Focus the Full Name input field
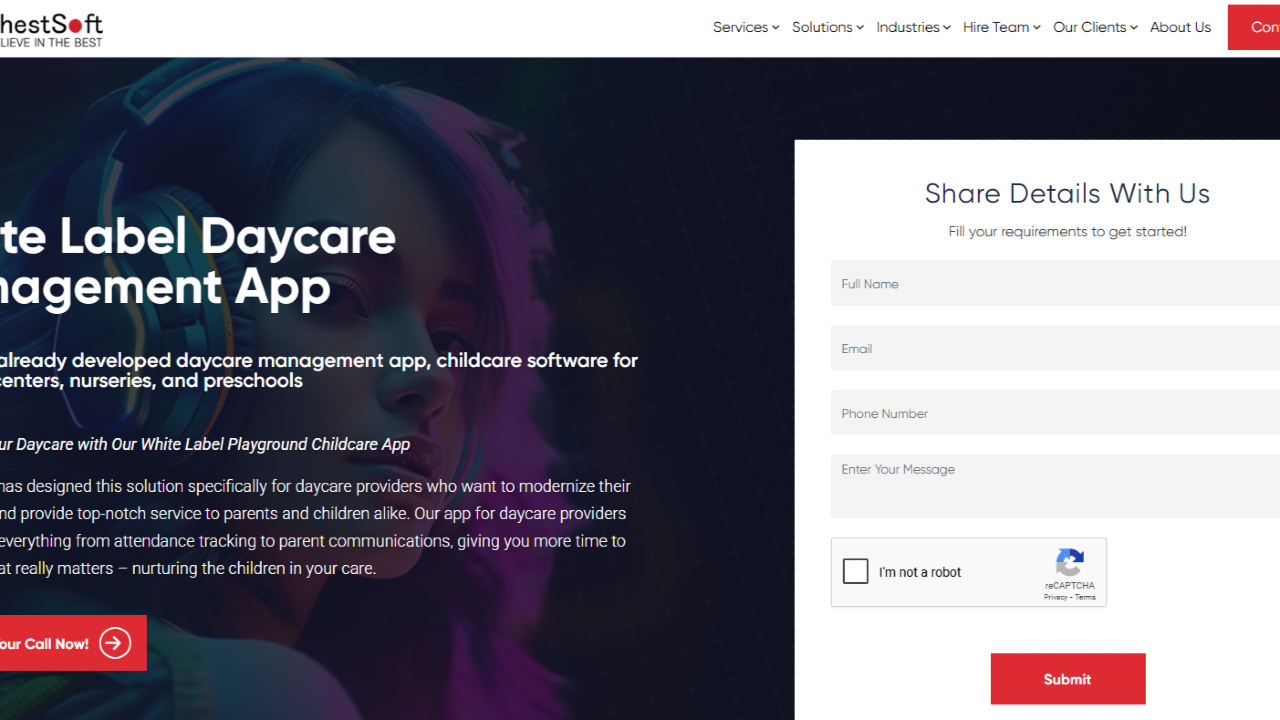Viewport: 1280px width, 720px height. (1055, 283)
